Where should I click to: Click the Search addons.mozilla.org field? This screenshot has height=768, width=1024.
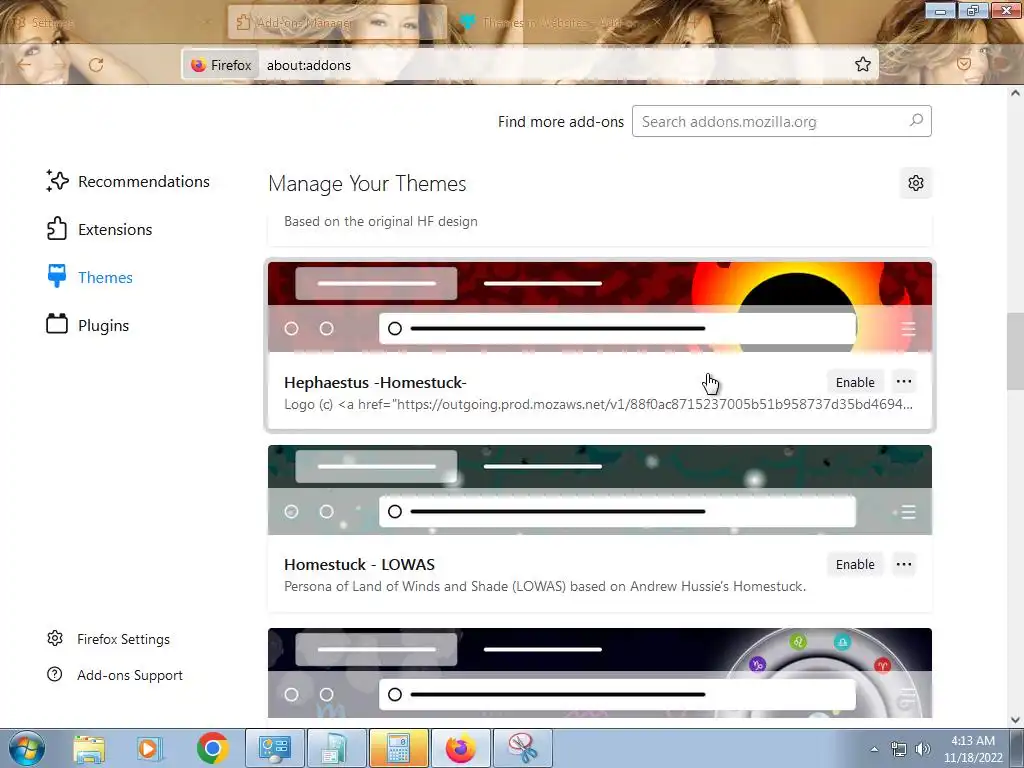[x=781, y=121]
